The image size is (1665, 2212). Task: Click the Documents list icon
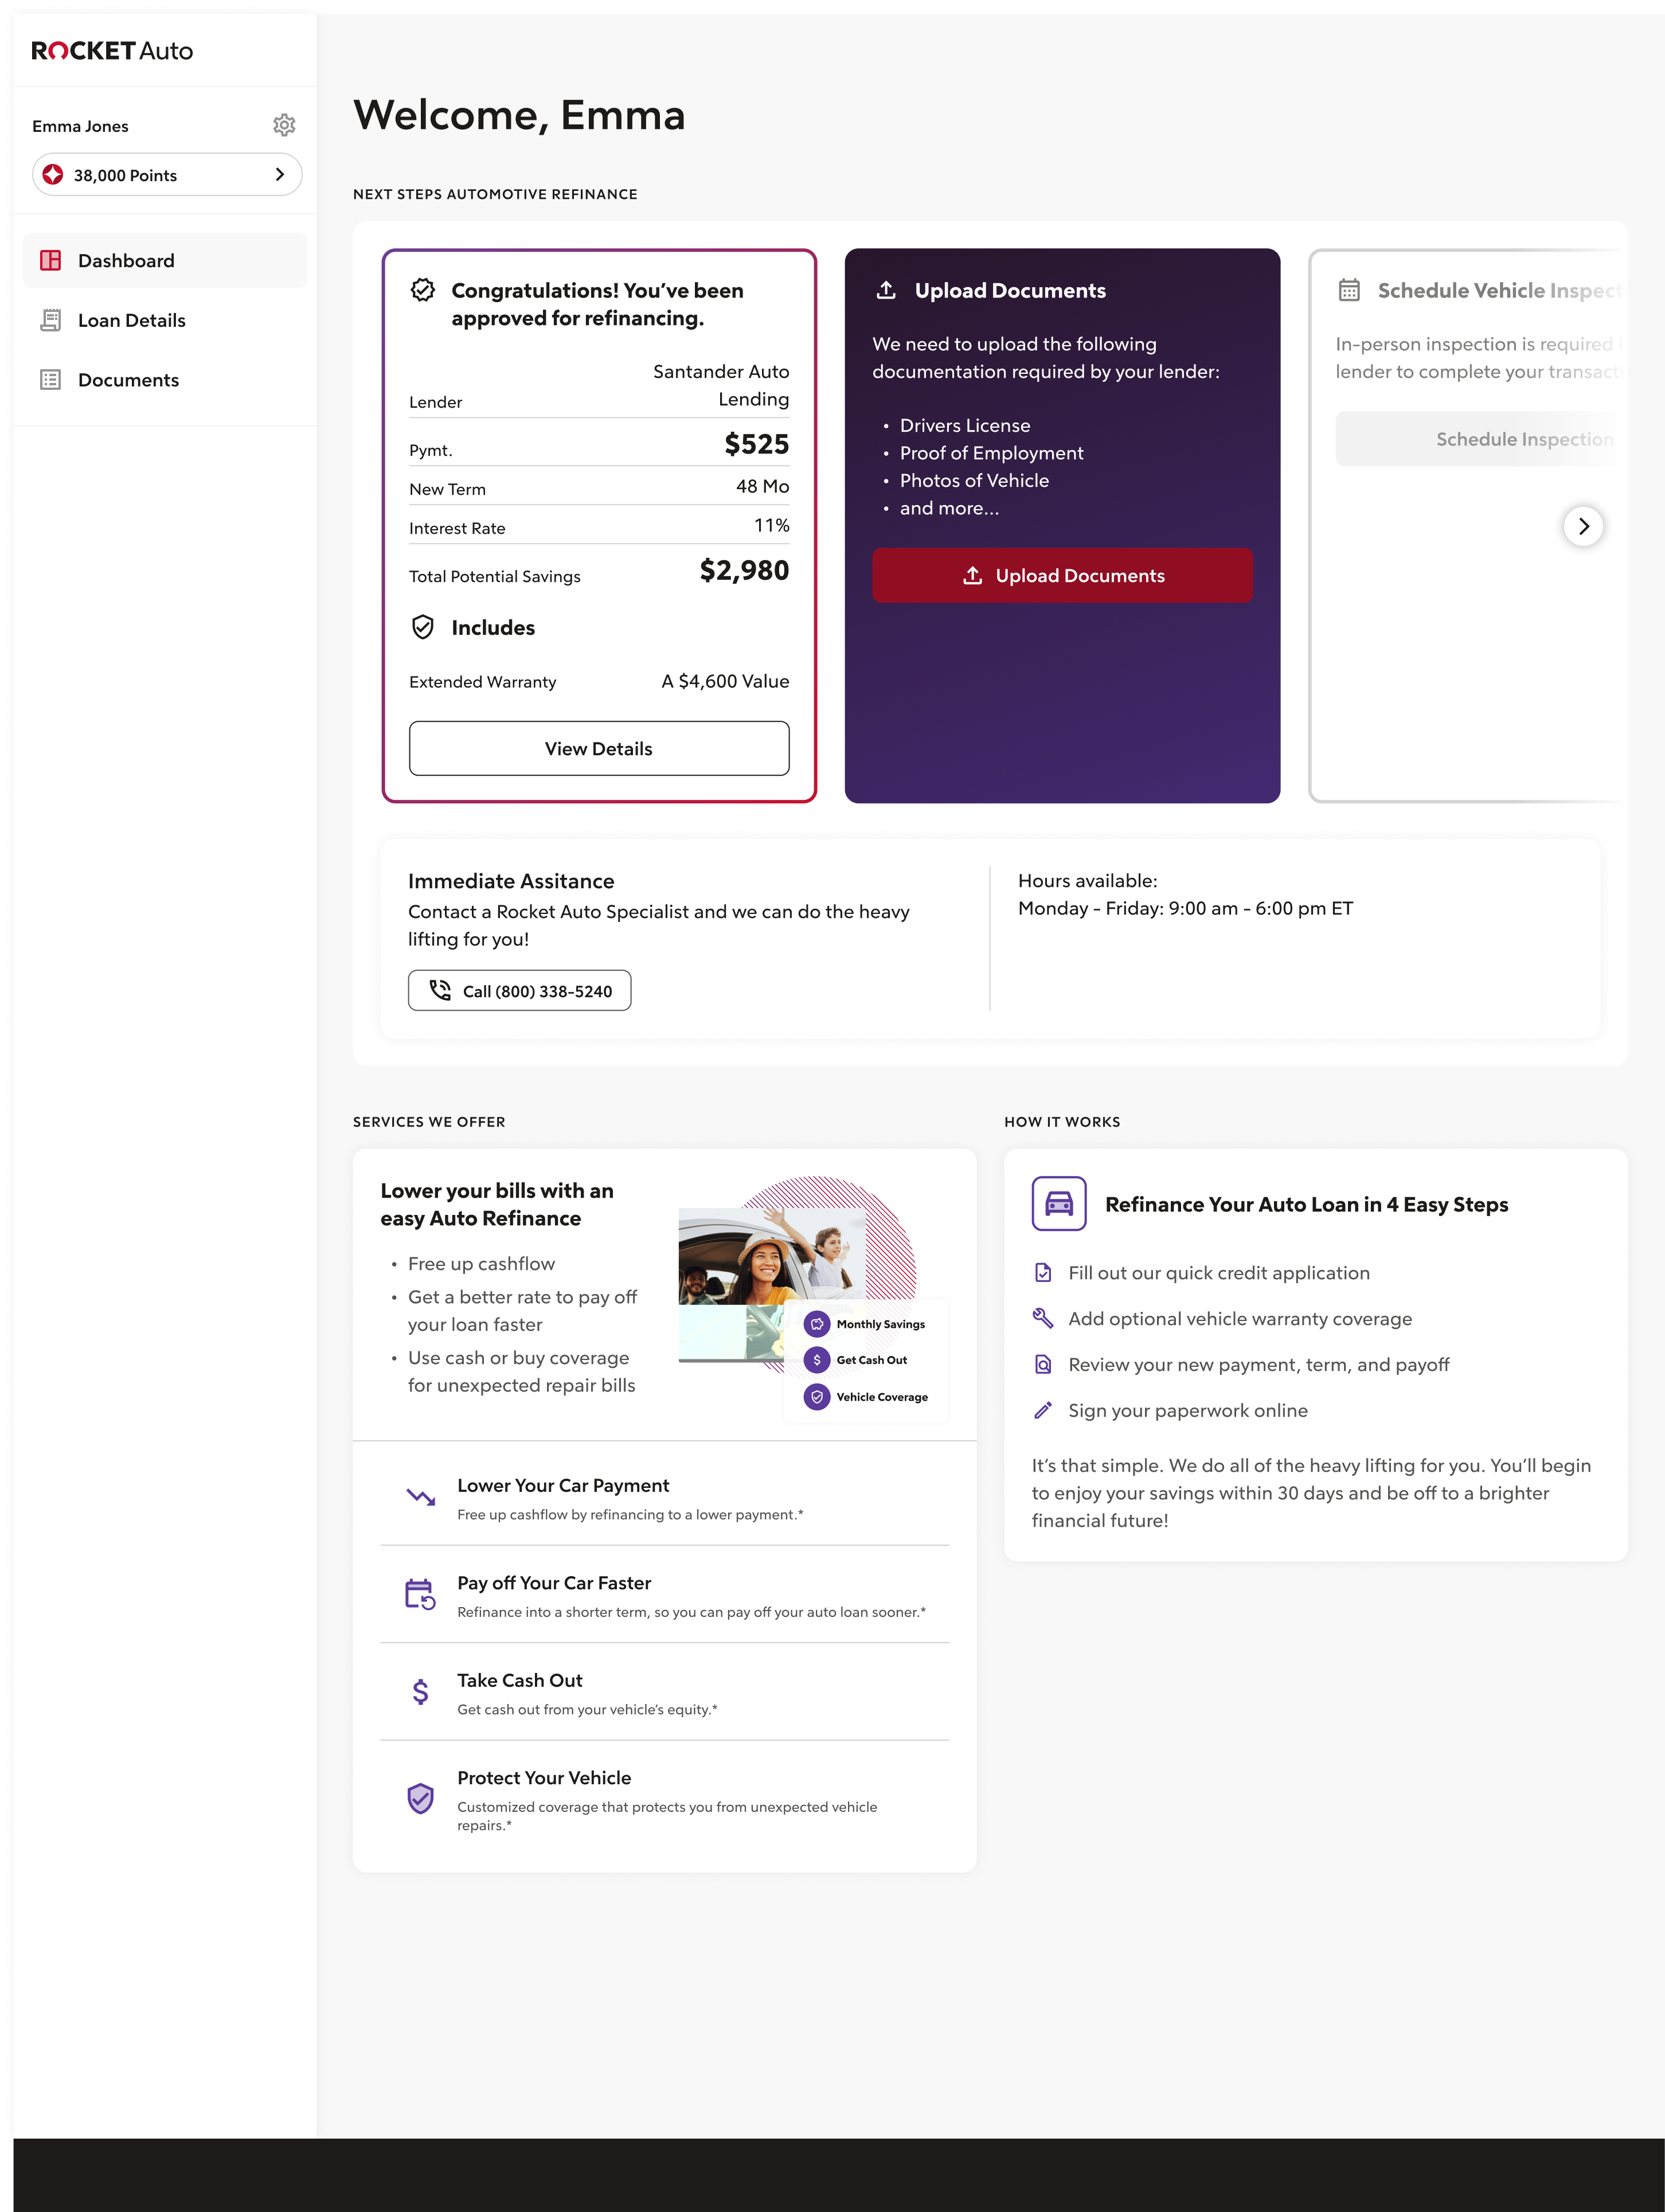(x=50, y=380)
